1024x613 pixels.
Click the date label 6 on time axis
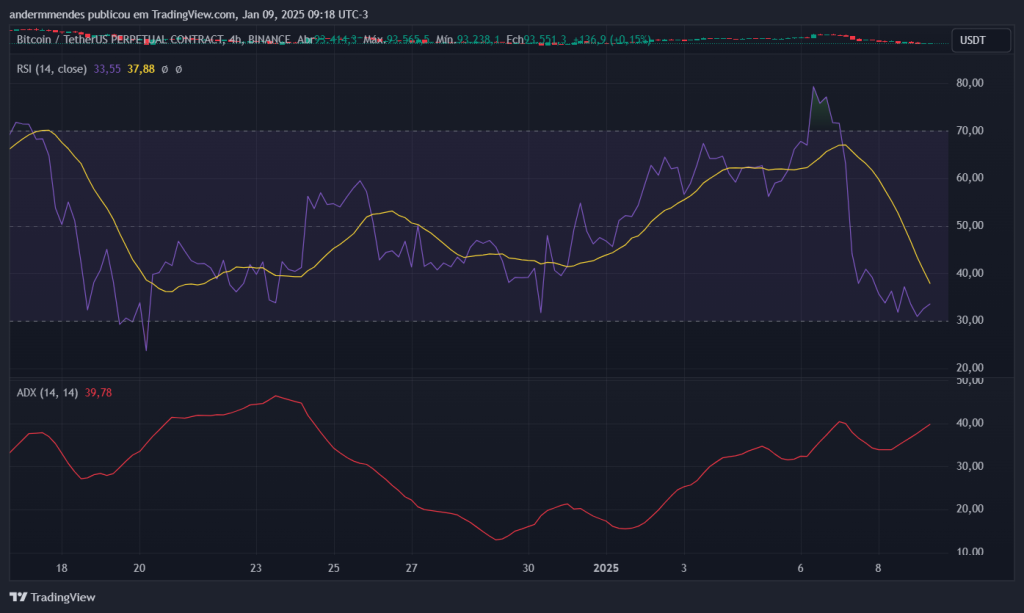coord(801,568)
